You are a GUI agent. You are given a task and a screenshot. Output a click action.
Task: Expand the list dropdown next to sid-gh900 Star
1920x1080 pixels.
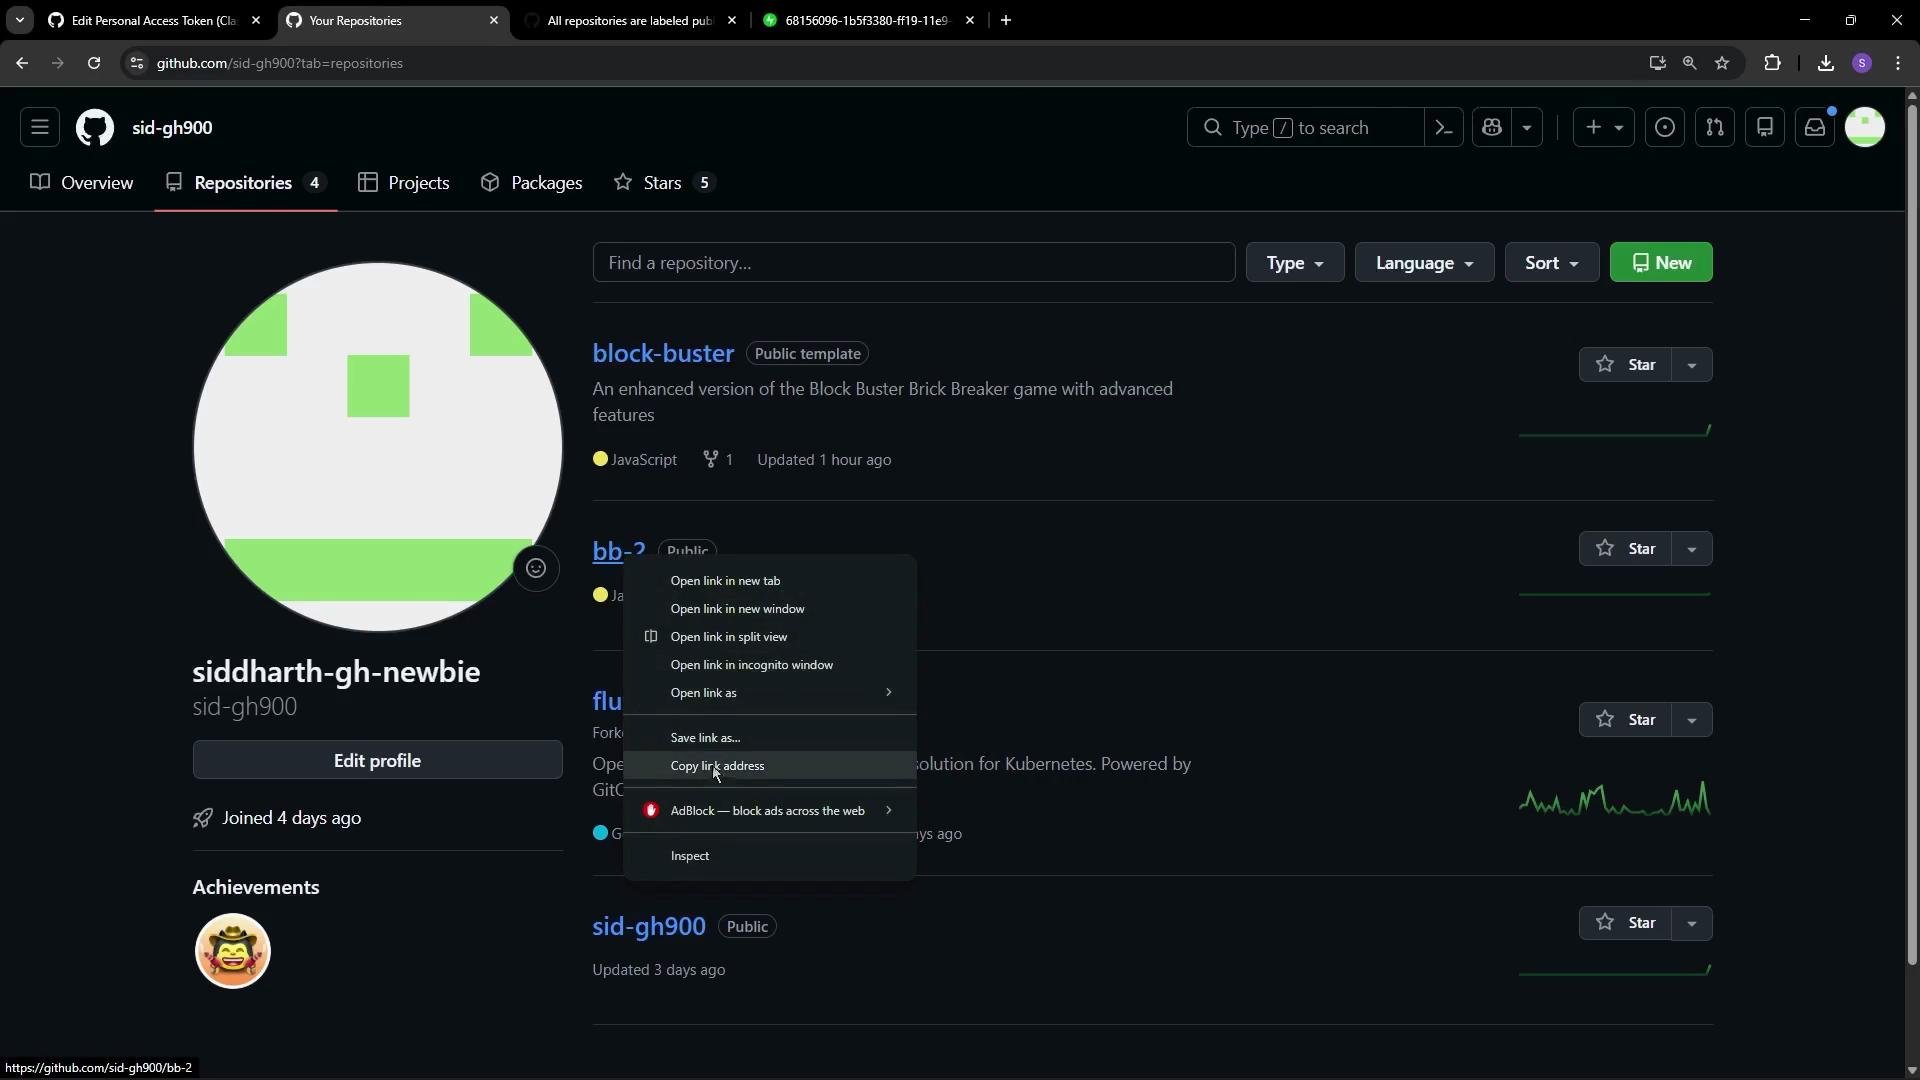coord(1692,922)
